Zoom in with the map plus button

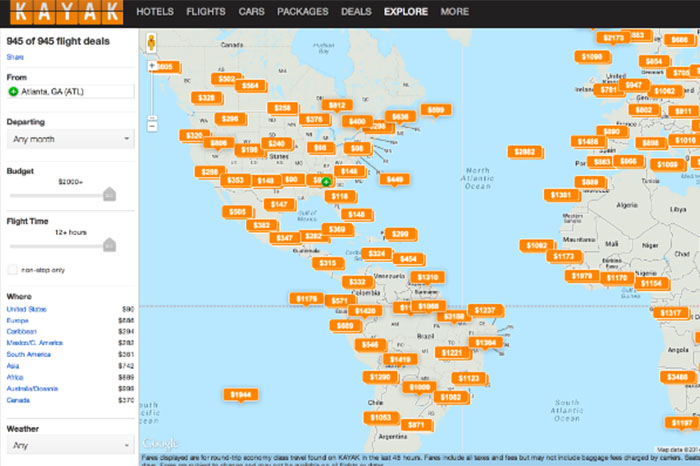[152, 66]
